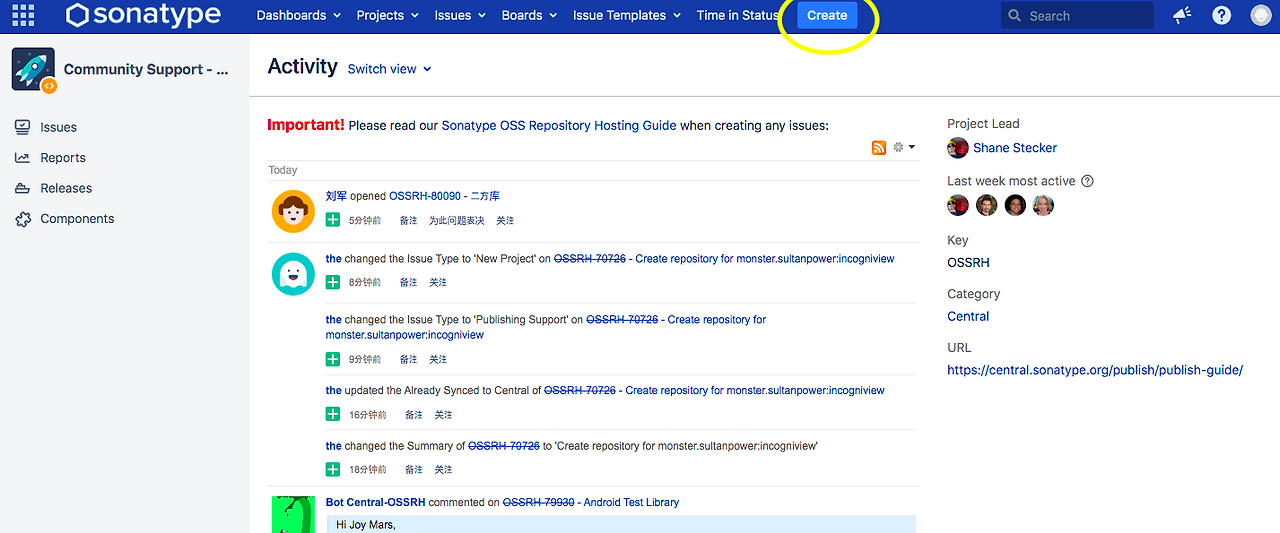Click the Reports chart sidebar icon
This screenshot has width=1280, height=533.
pos(22,158)
